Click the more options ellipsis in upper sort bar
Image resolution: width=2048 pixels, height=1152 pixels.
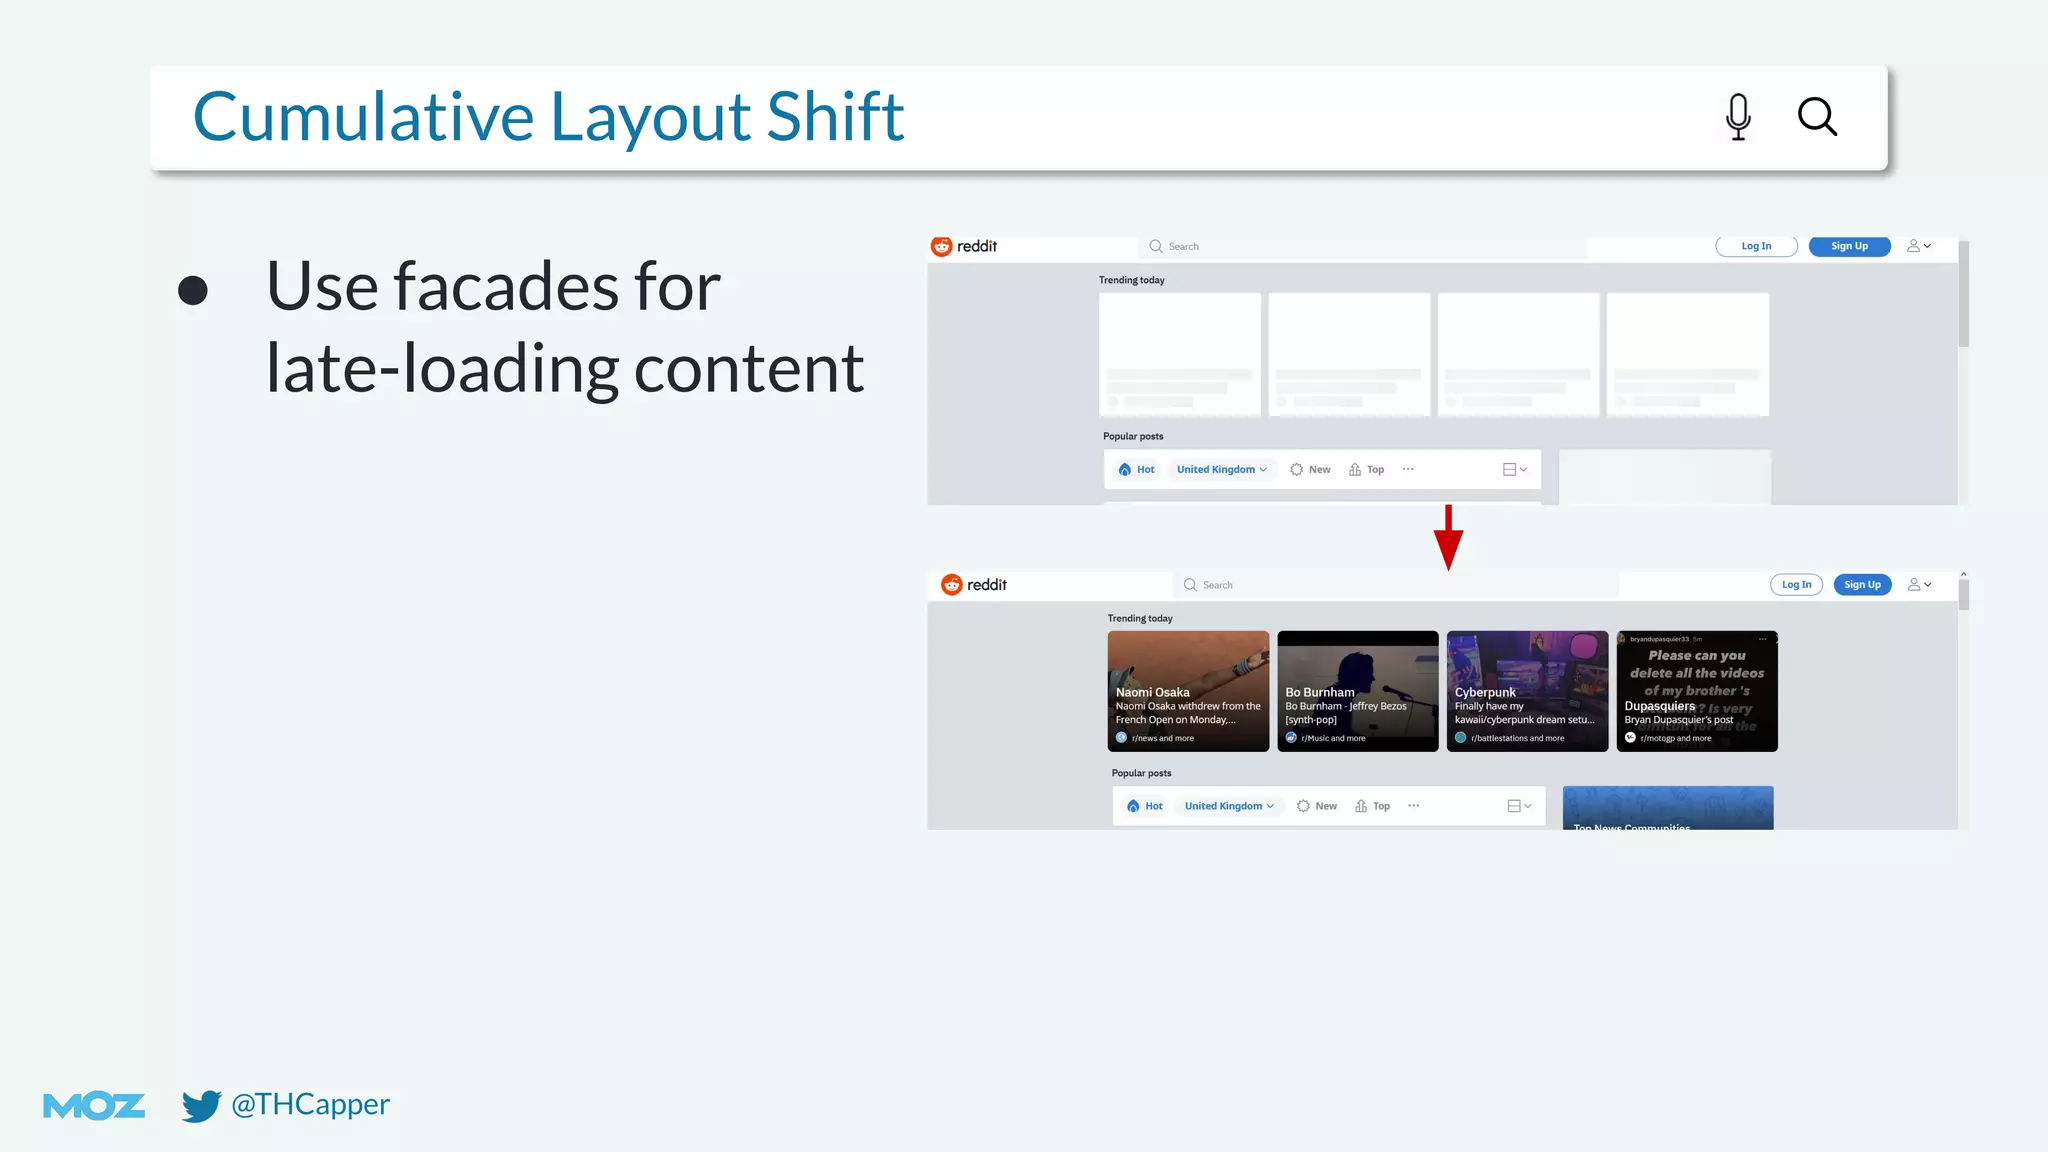click(x=1408, y=469)
